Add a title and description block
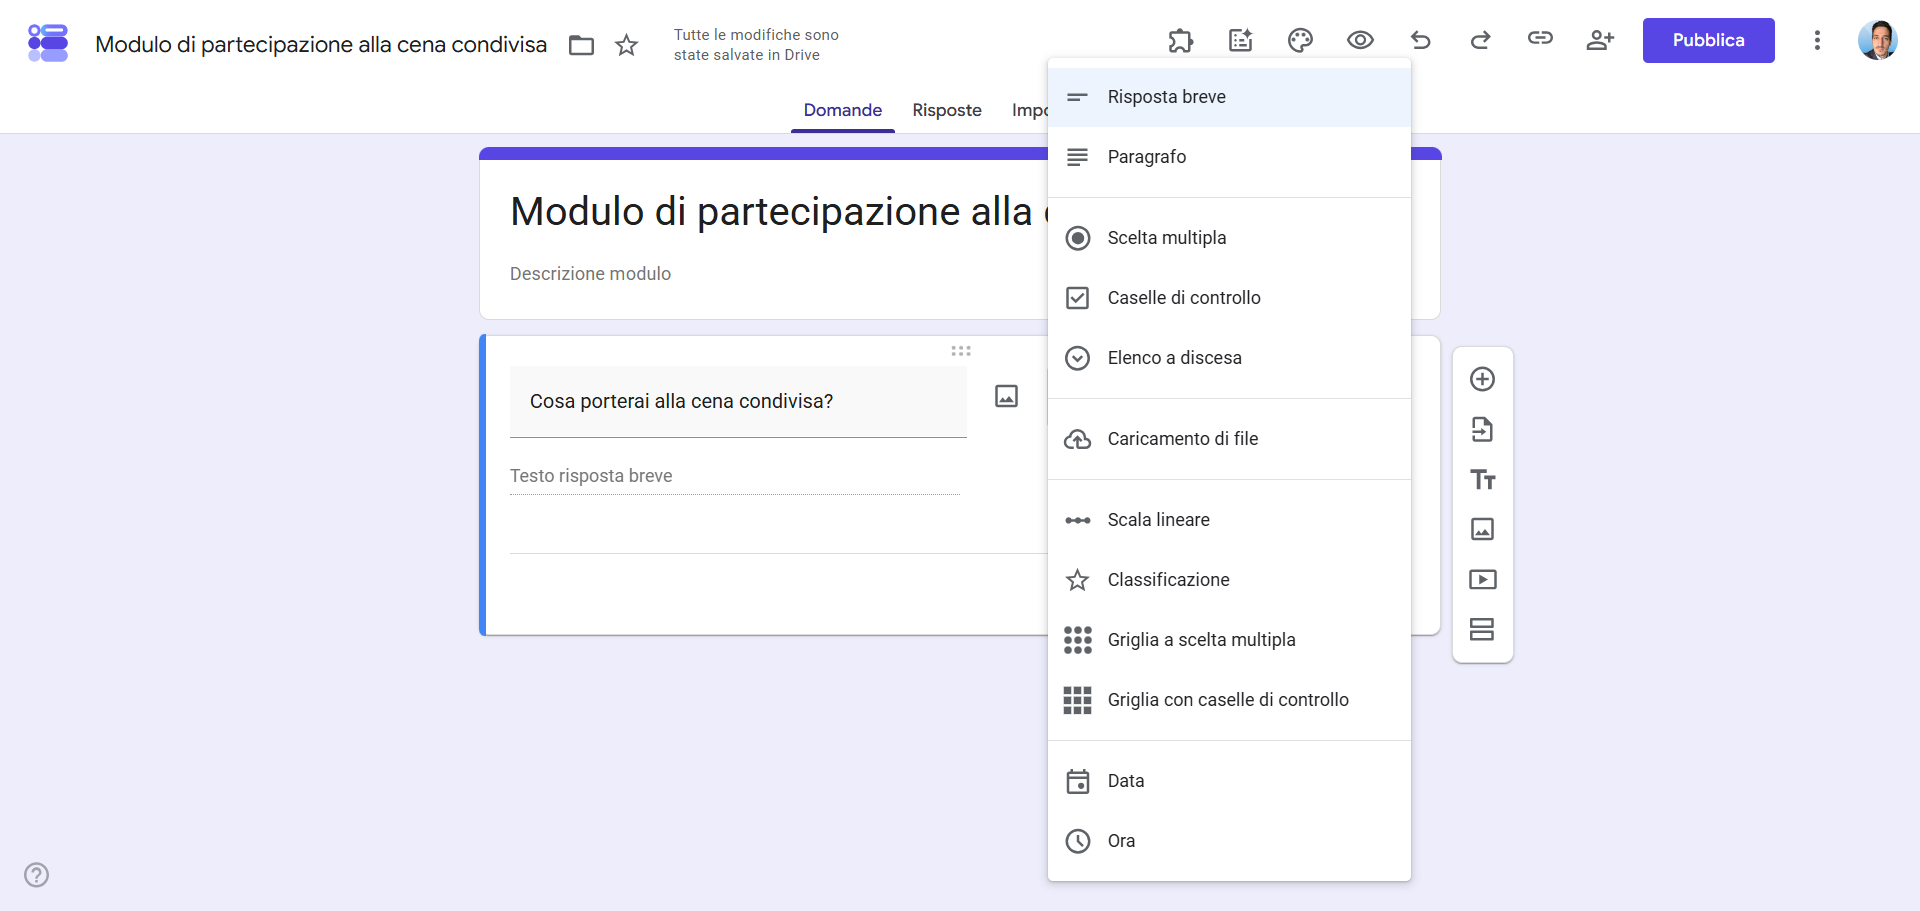The width and height of the screenshot is (1920, 911). click(1482, 480)
